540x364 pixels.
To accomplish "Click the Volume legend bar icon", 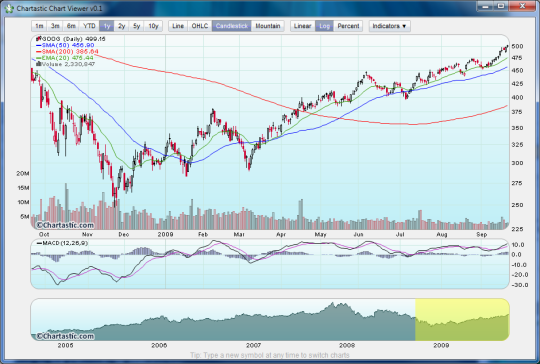I will (39, 64).
